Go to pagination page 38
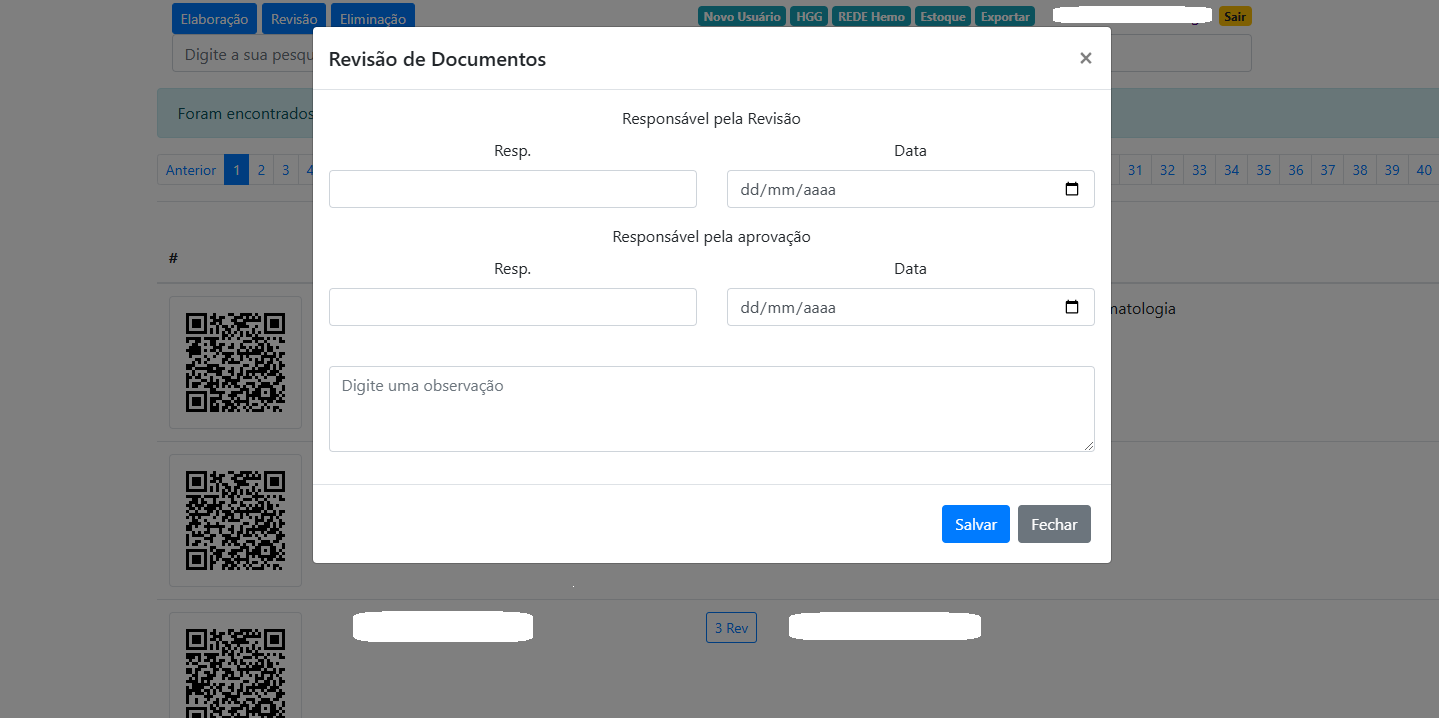This screenshot has height=718, width=1439. pyautogui.click(x=1359, y=170)
